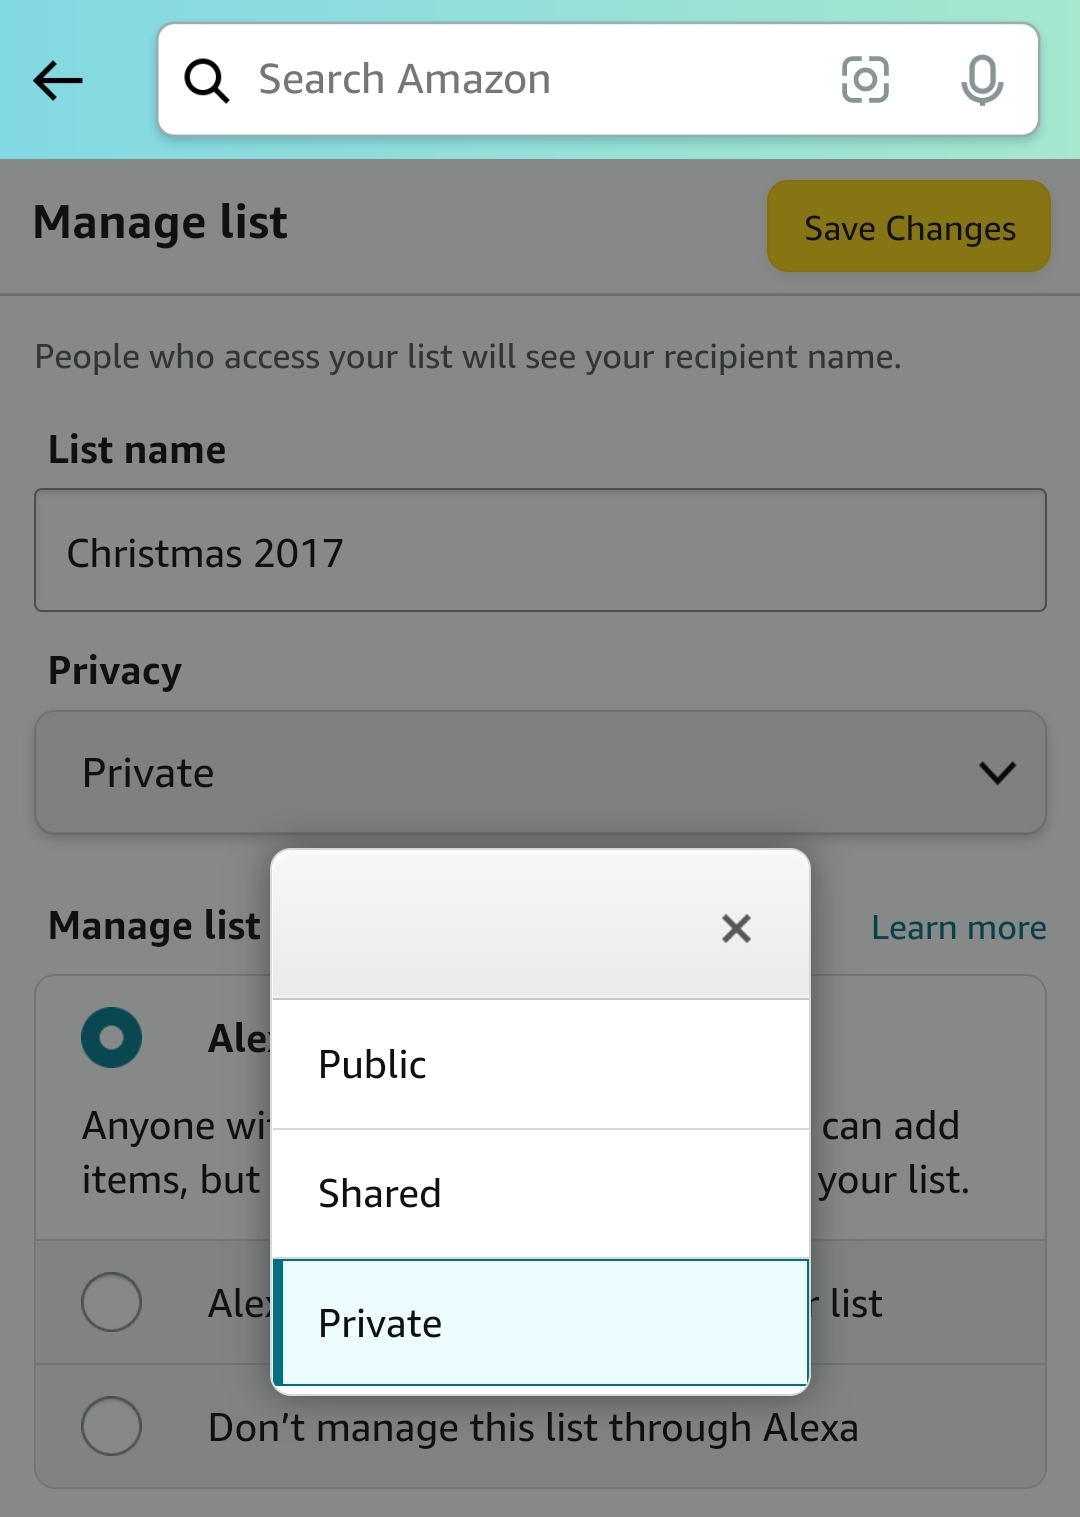The width and height of the screenshot is (1080, 1517).
Task: Select Public privacy option
Action: tap(540, 1064)
